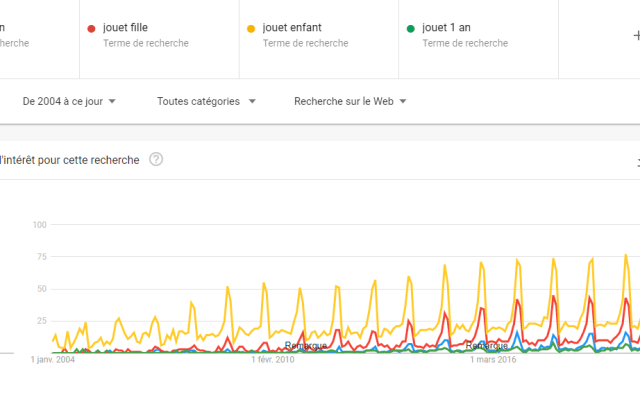Click 'Terme de recherche' under jouet enfant
The width and height of the screenshot is (640, 400).
(x=305, y=44)
